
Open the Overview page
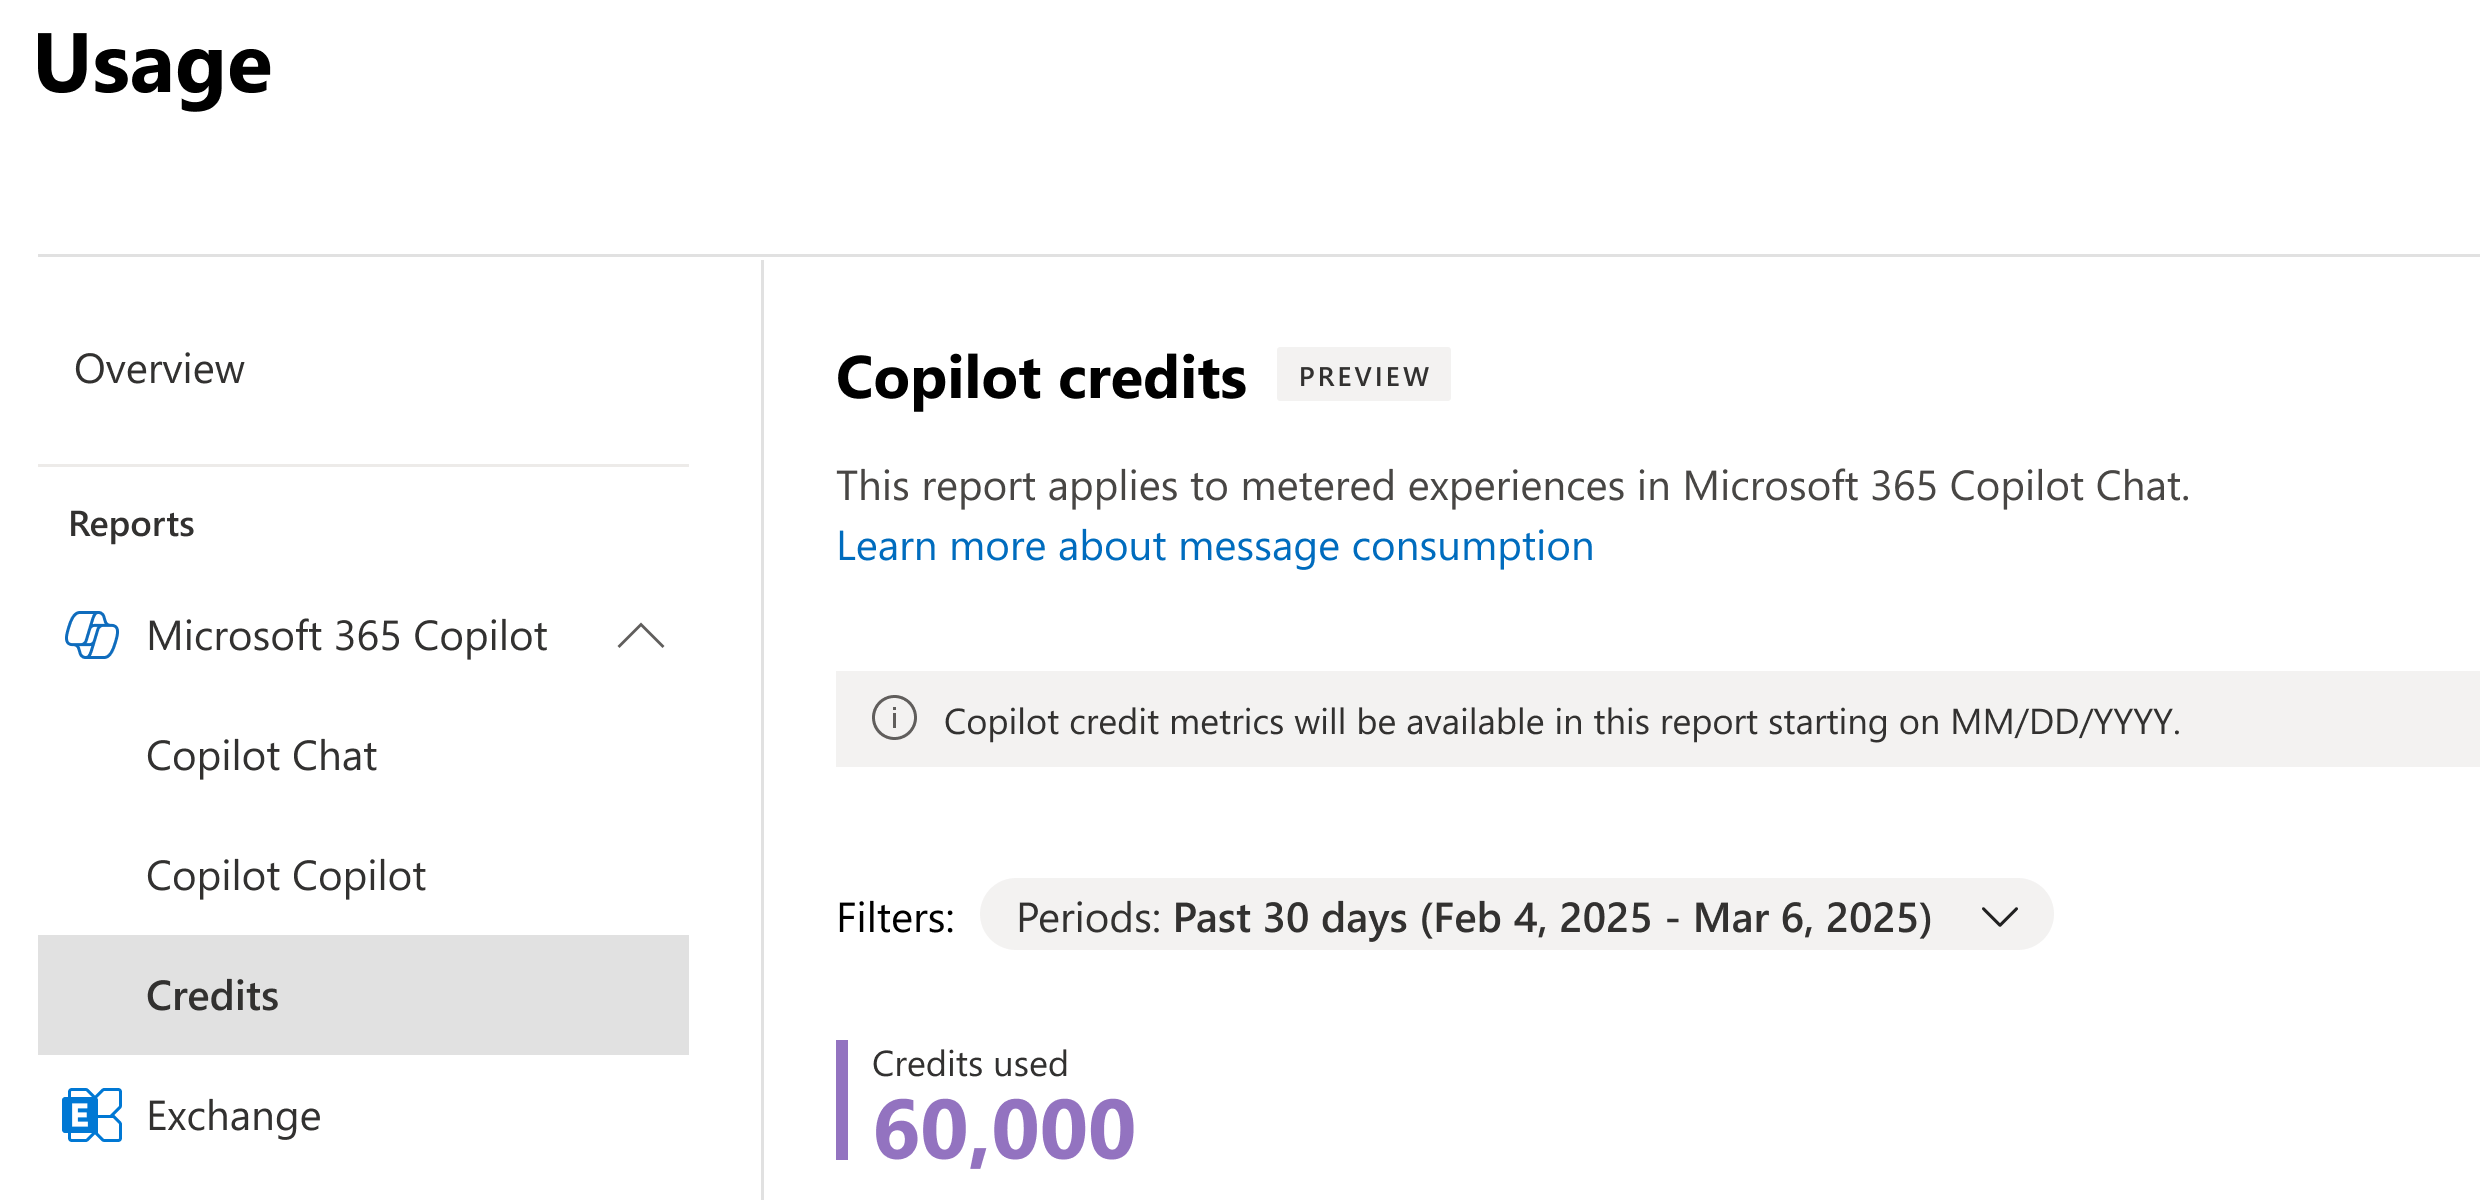coord(160,369)
